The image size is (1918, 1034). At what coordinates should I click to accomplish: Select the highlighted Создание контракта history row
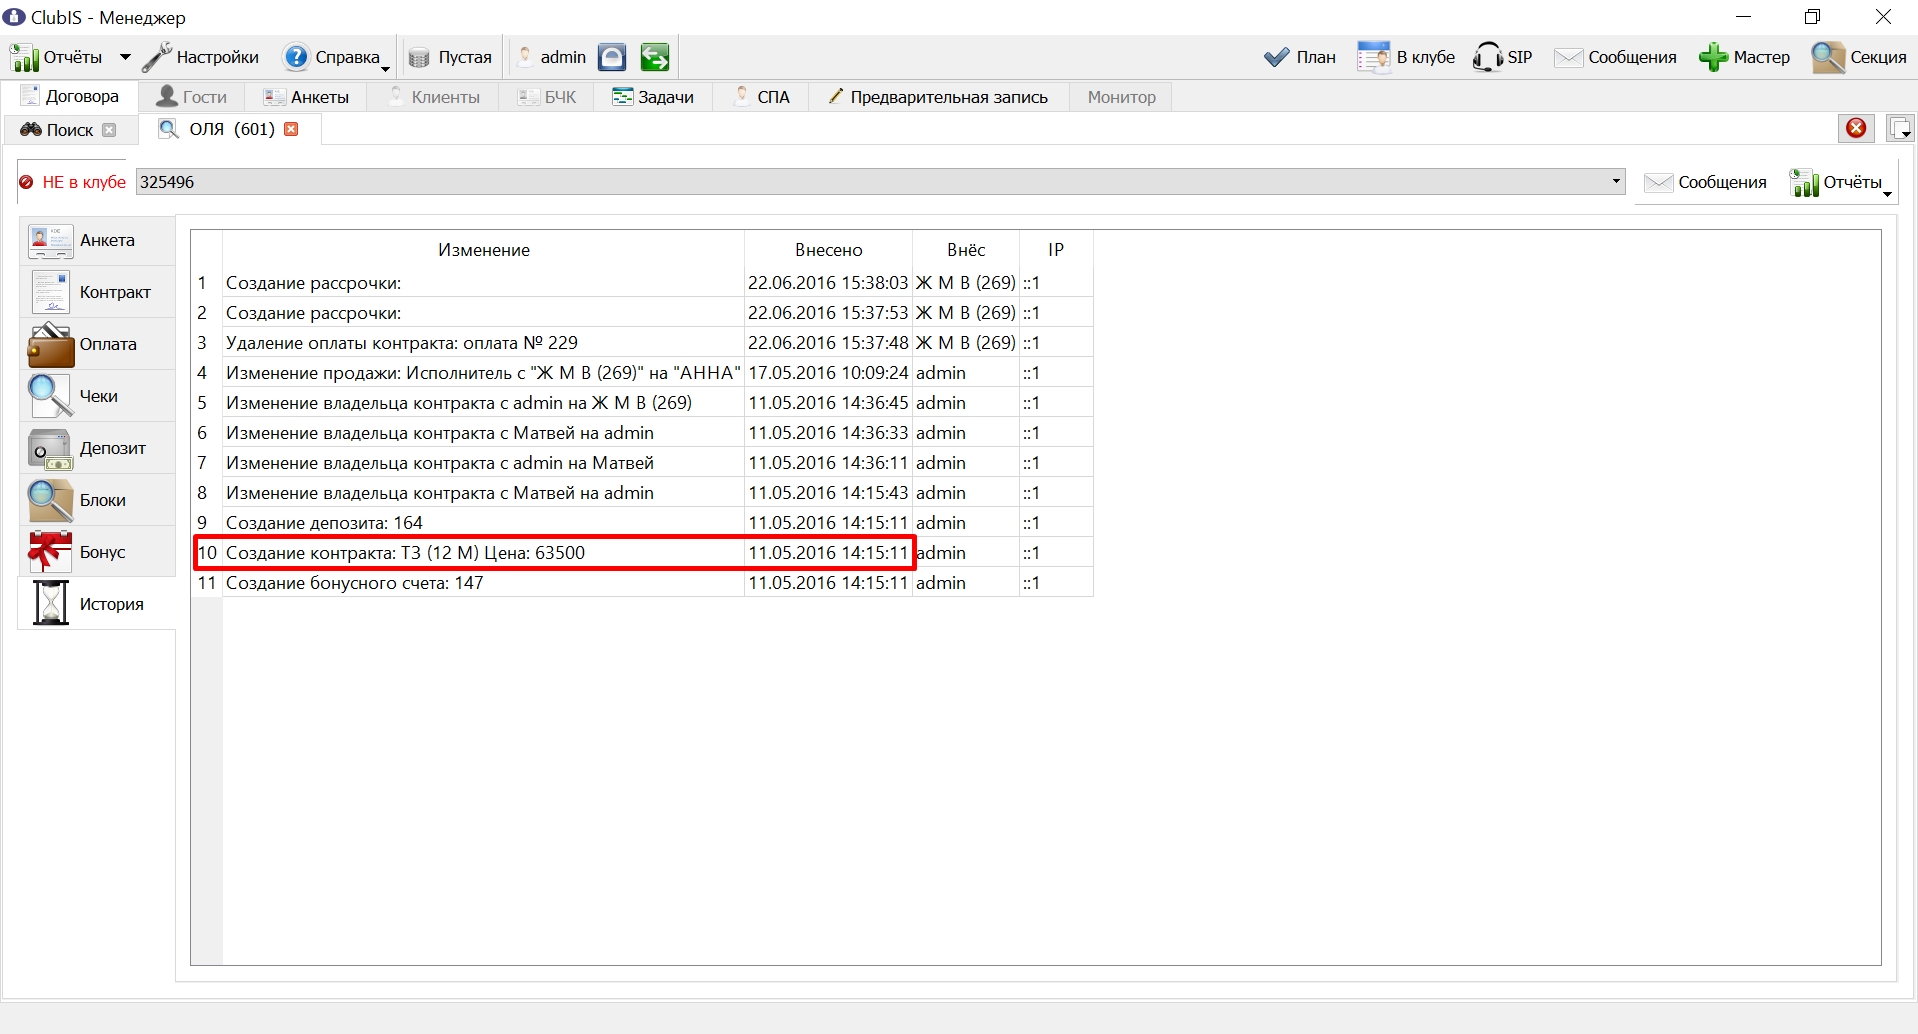point(555,553)
